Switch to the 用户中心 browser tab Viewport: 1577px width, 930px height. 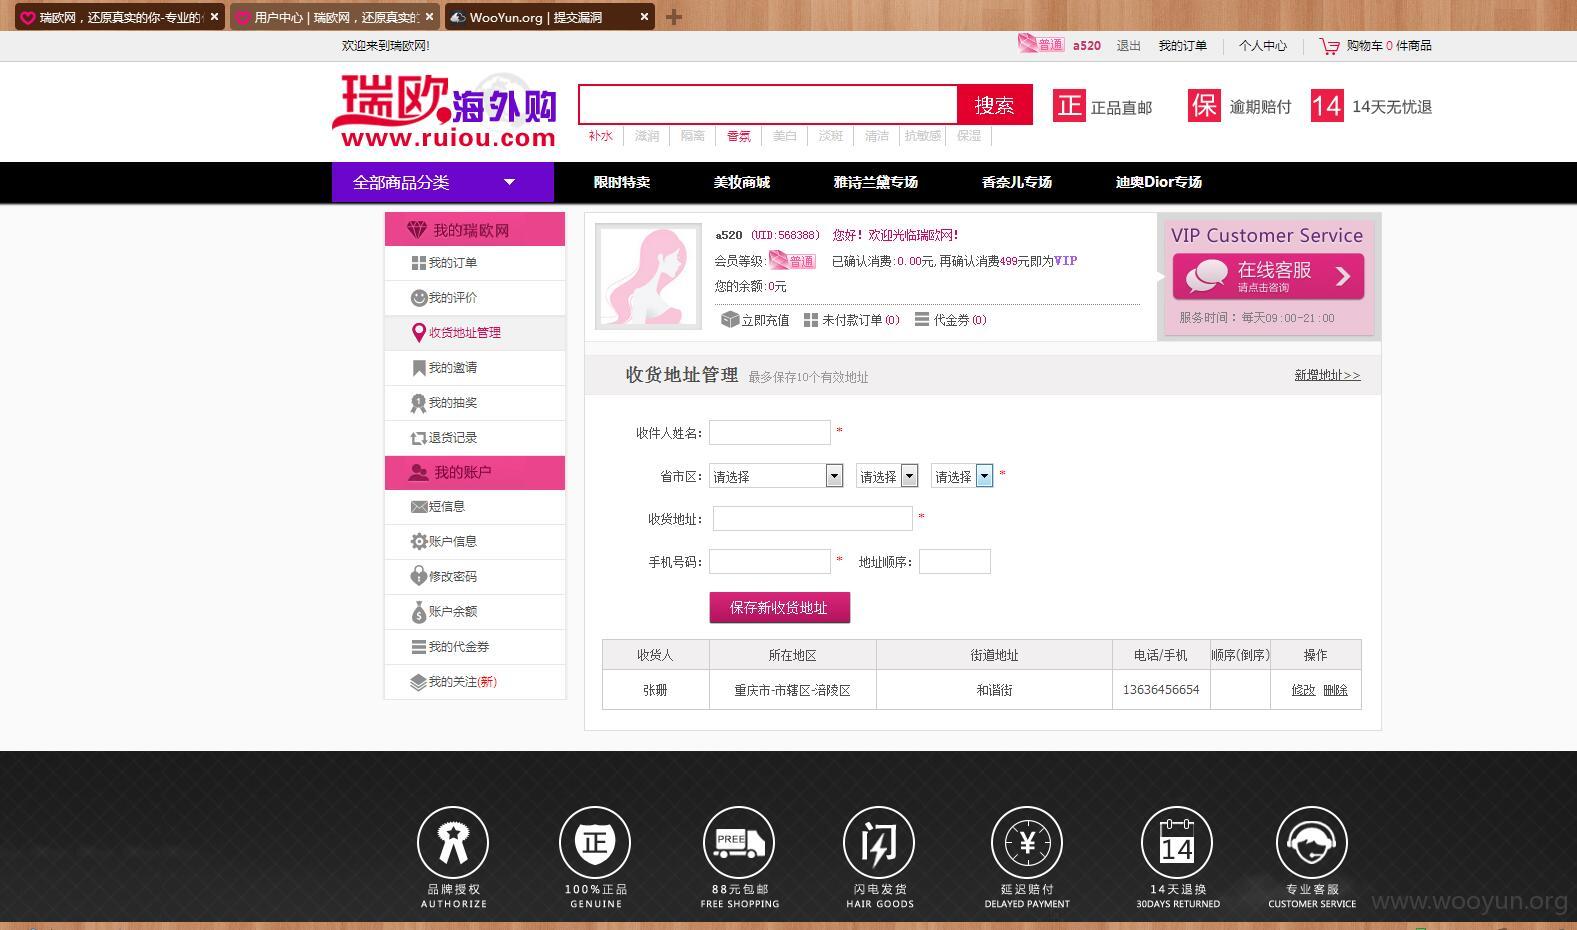pyautogui.click(x=334, y=17)
